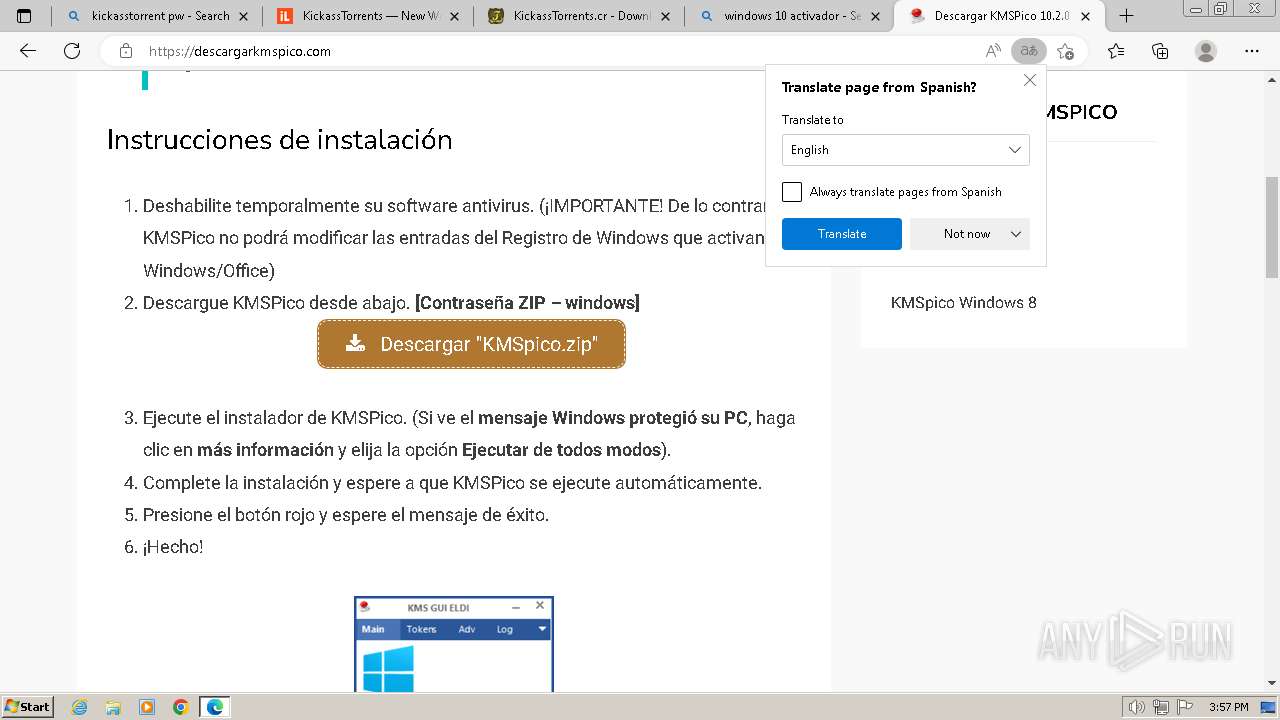The height and width of the screenshot is (720, 1280).
Task: Close the Translate page popup
Action: (1030, 80)
